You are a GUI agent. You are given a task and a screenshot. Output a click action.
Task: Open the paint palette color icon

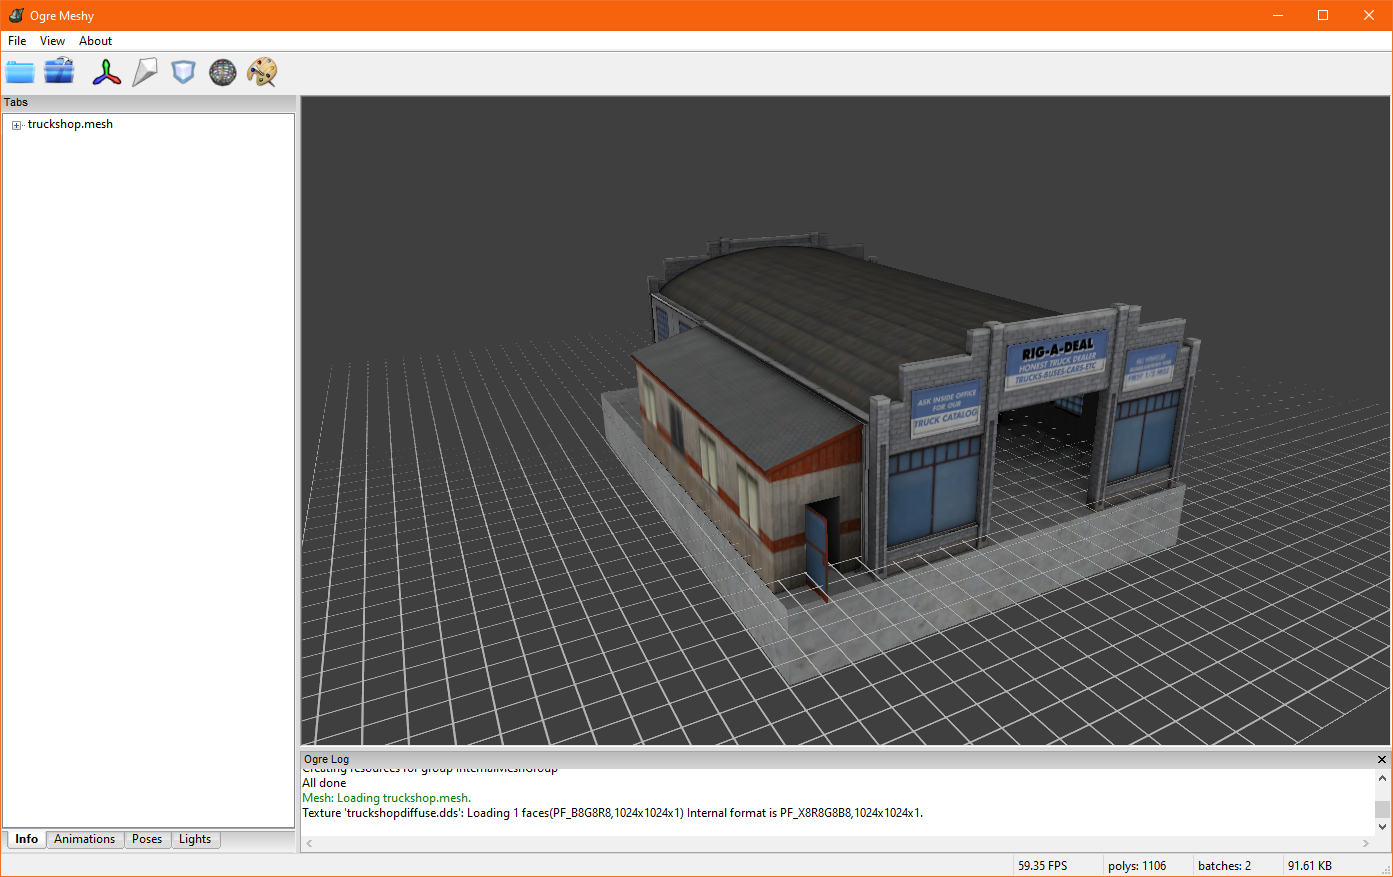pos(262,72)
